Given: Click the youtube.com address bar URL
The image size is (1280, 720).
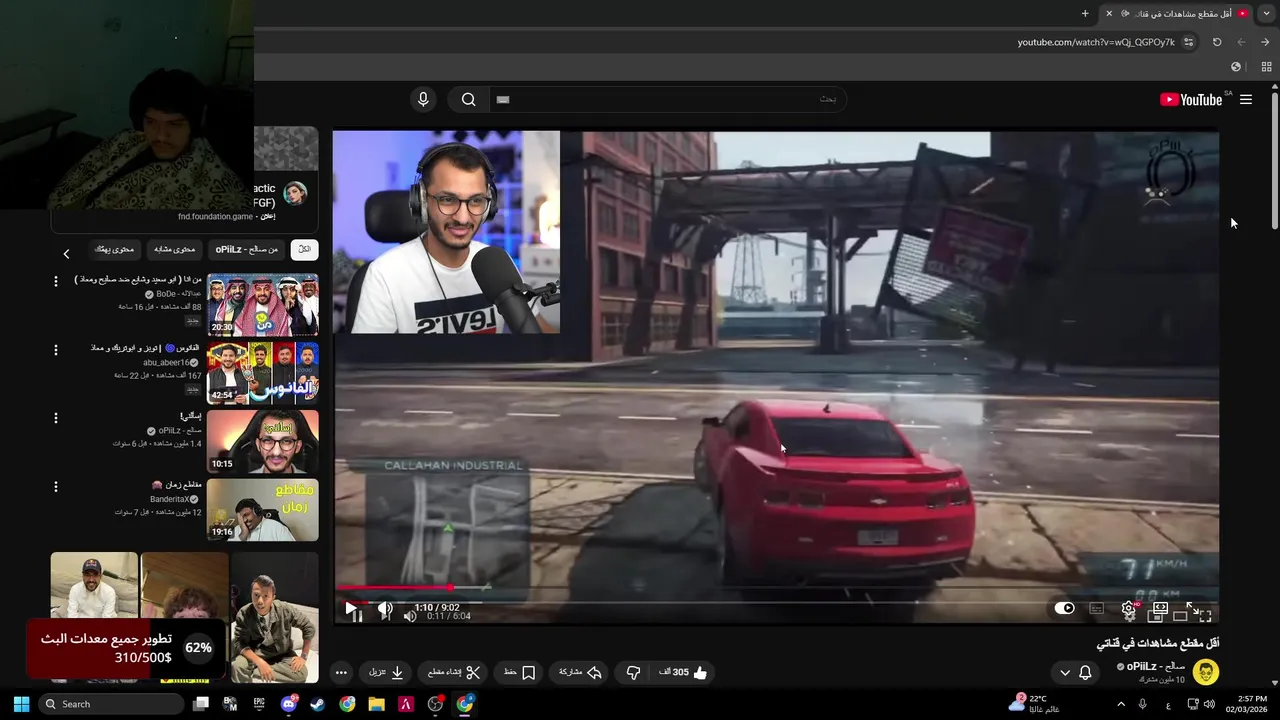Looking at the screenshot, I should 1096,42.
